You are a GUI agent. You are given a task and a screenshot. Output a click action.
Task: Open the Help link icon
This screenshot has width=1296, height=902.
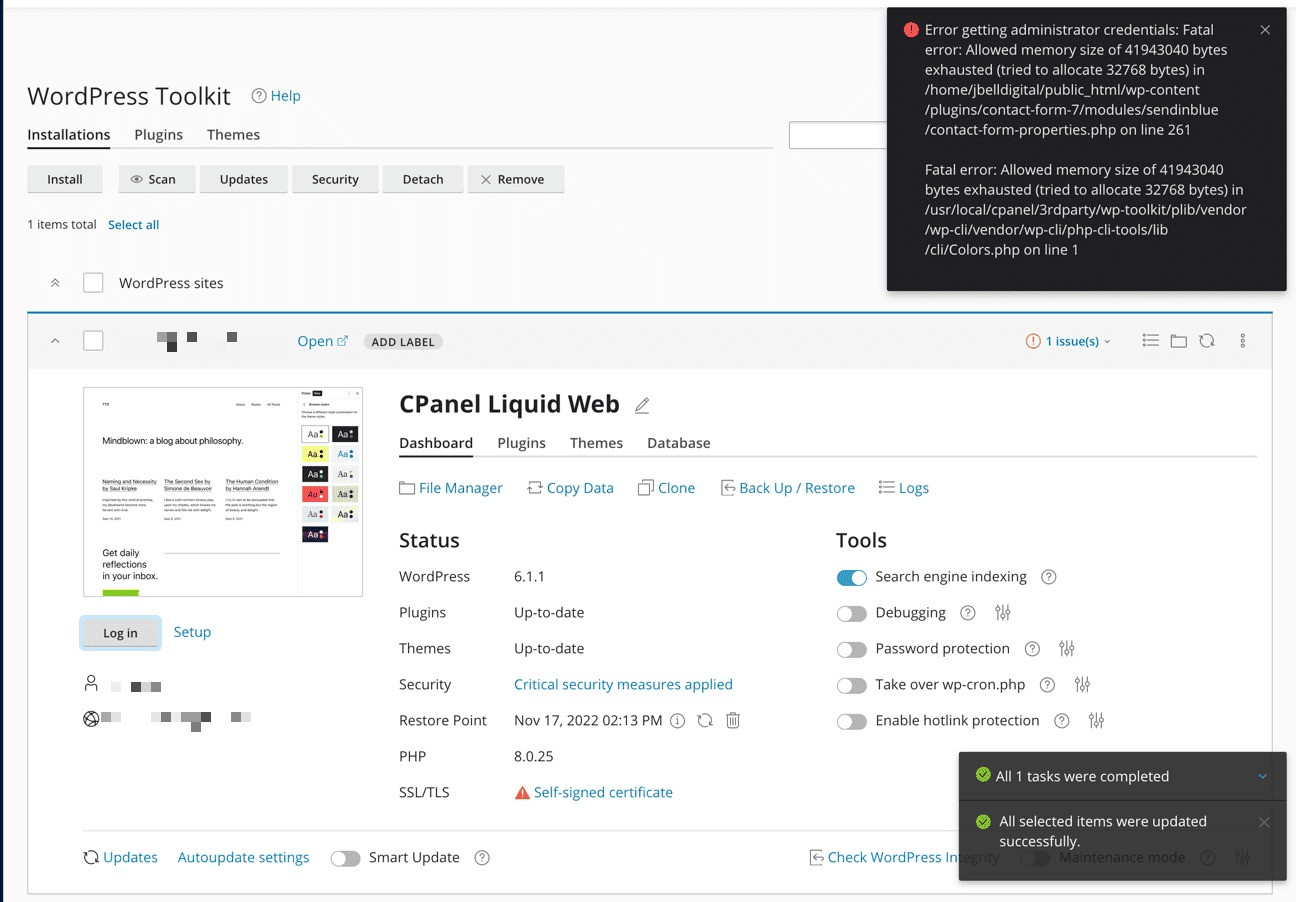[259, 96]
